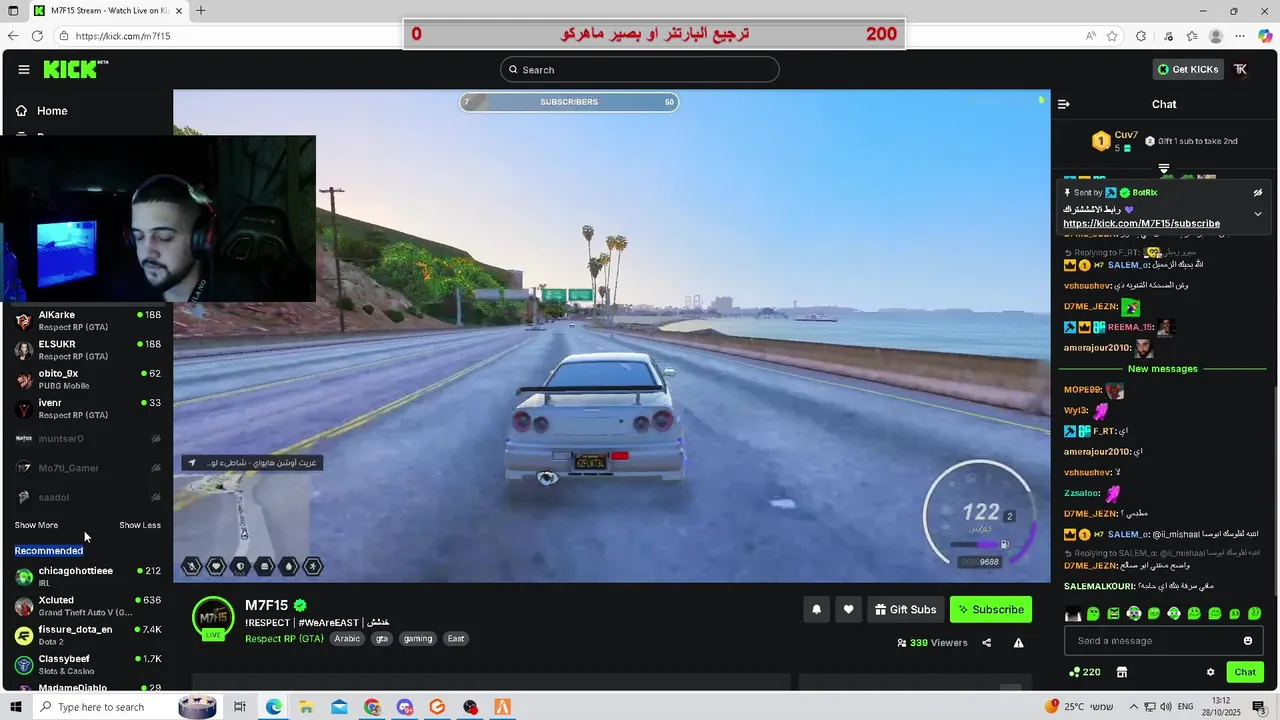Open ELSUKR channel in sidebar

pyautogui.click(x=88, y=350)
